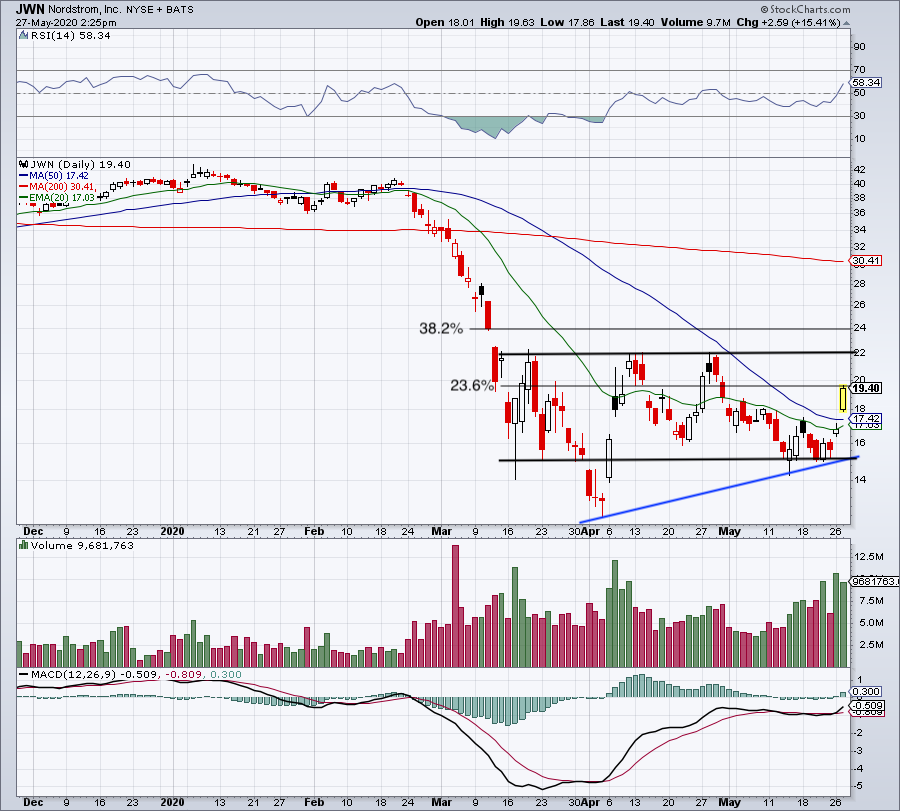The height and width of the screenshot is (811, 900).
Task: Click the Mar label on the price chart axis
Action: 441,531
